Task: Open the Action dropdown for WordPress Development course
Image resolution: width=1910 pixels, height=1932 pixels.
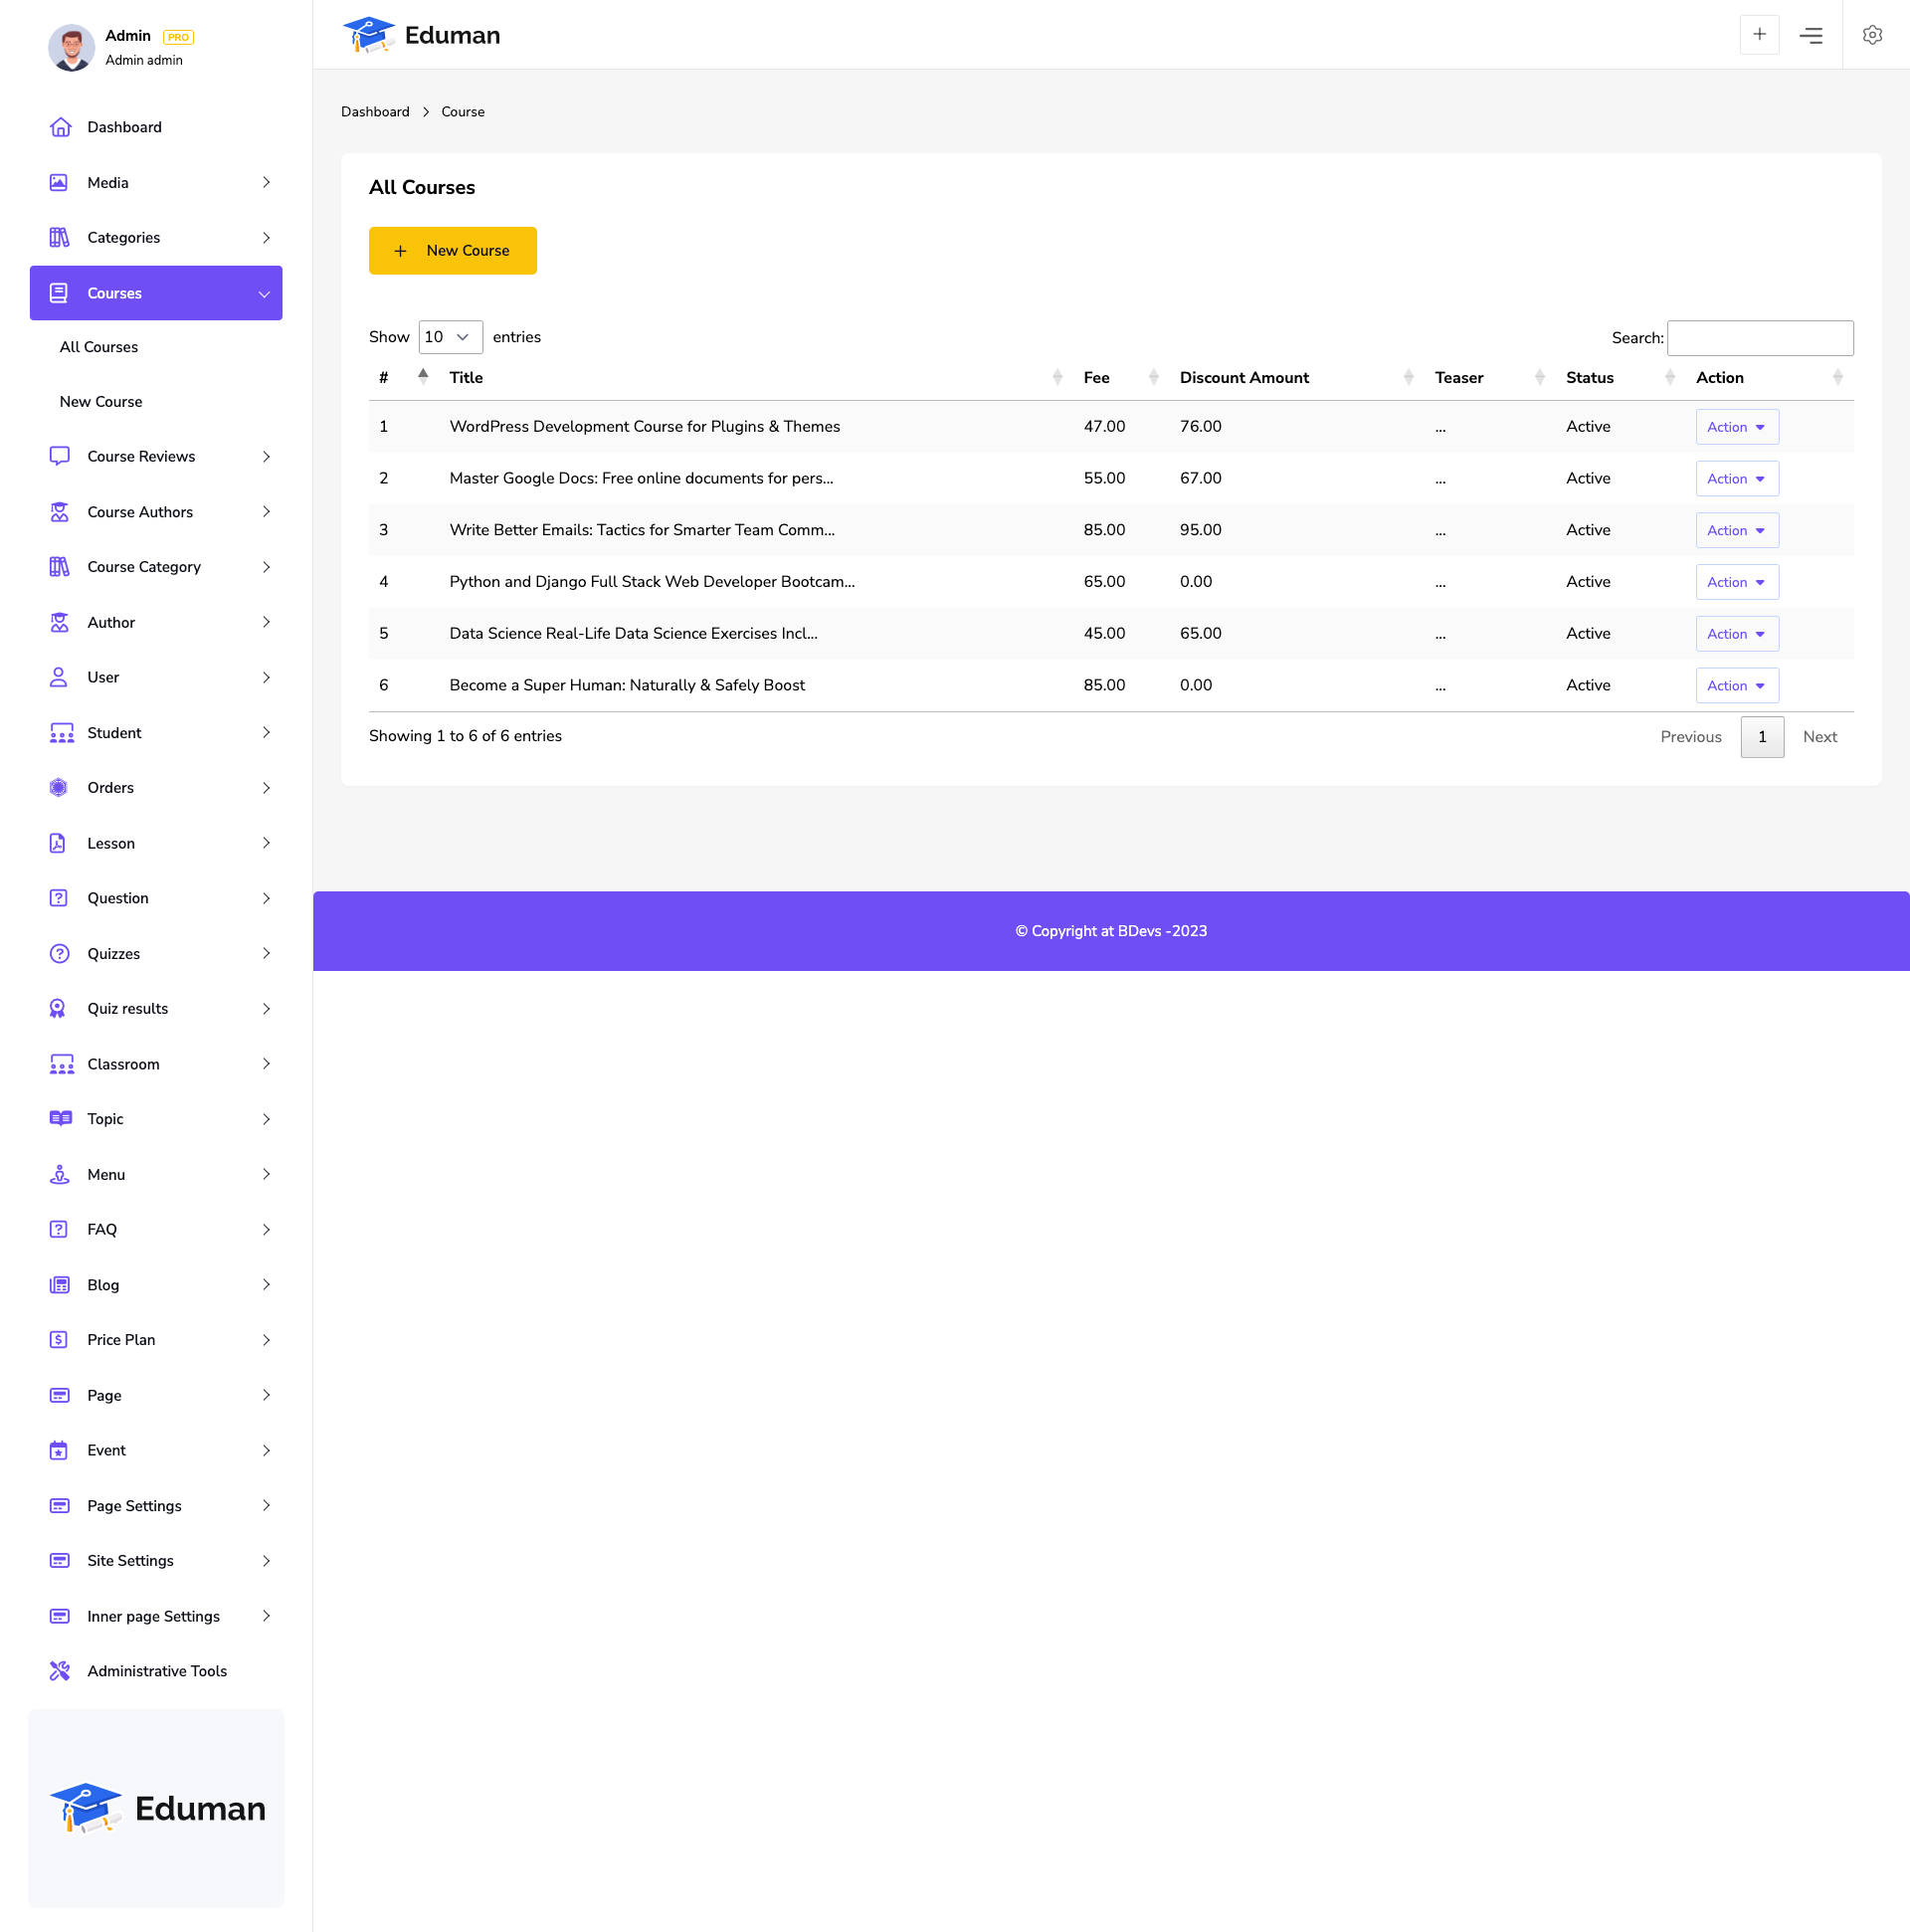Action: [1736, 426]
